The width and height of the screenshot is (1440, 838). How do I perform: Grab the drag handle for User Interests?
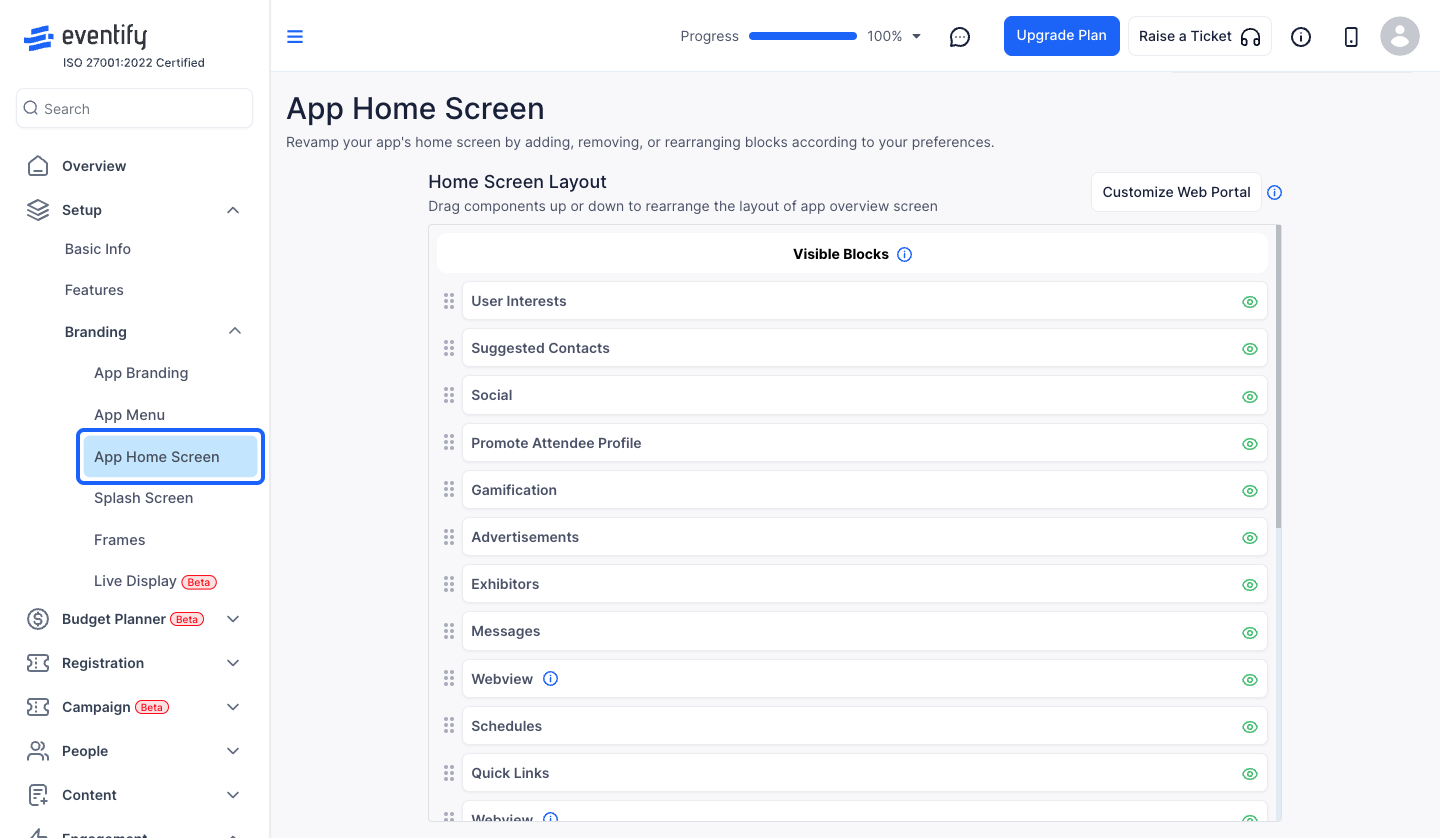(x=449, y=301)
